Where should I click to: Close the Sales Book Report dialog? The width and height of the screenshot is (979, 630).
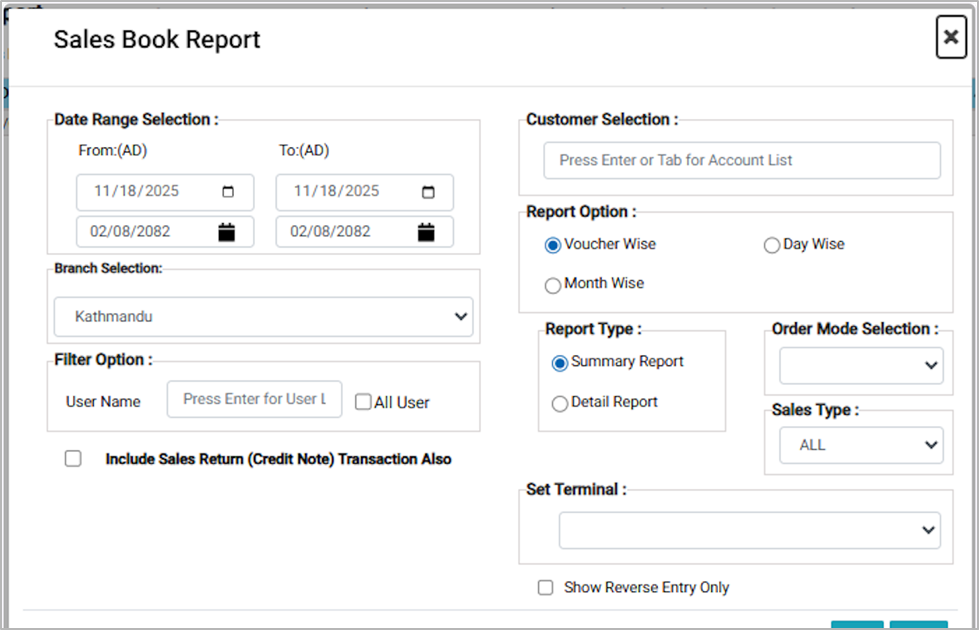950,38
